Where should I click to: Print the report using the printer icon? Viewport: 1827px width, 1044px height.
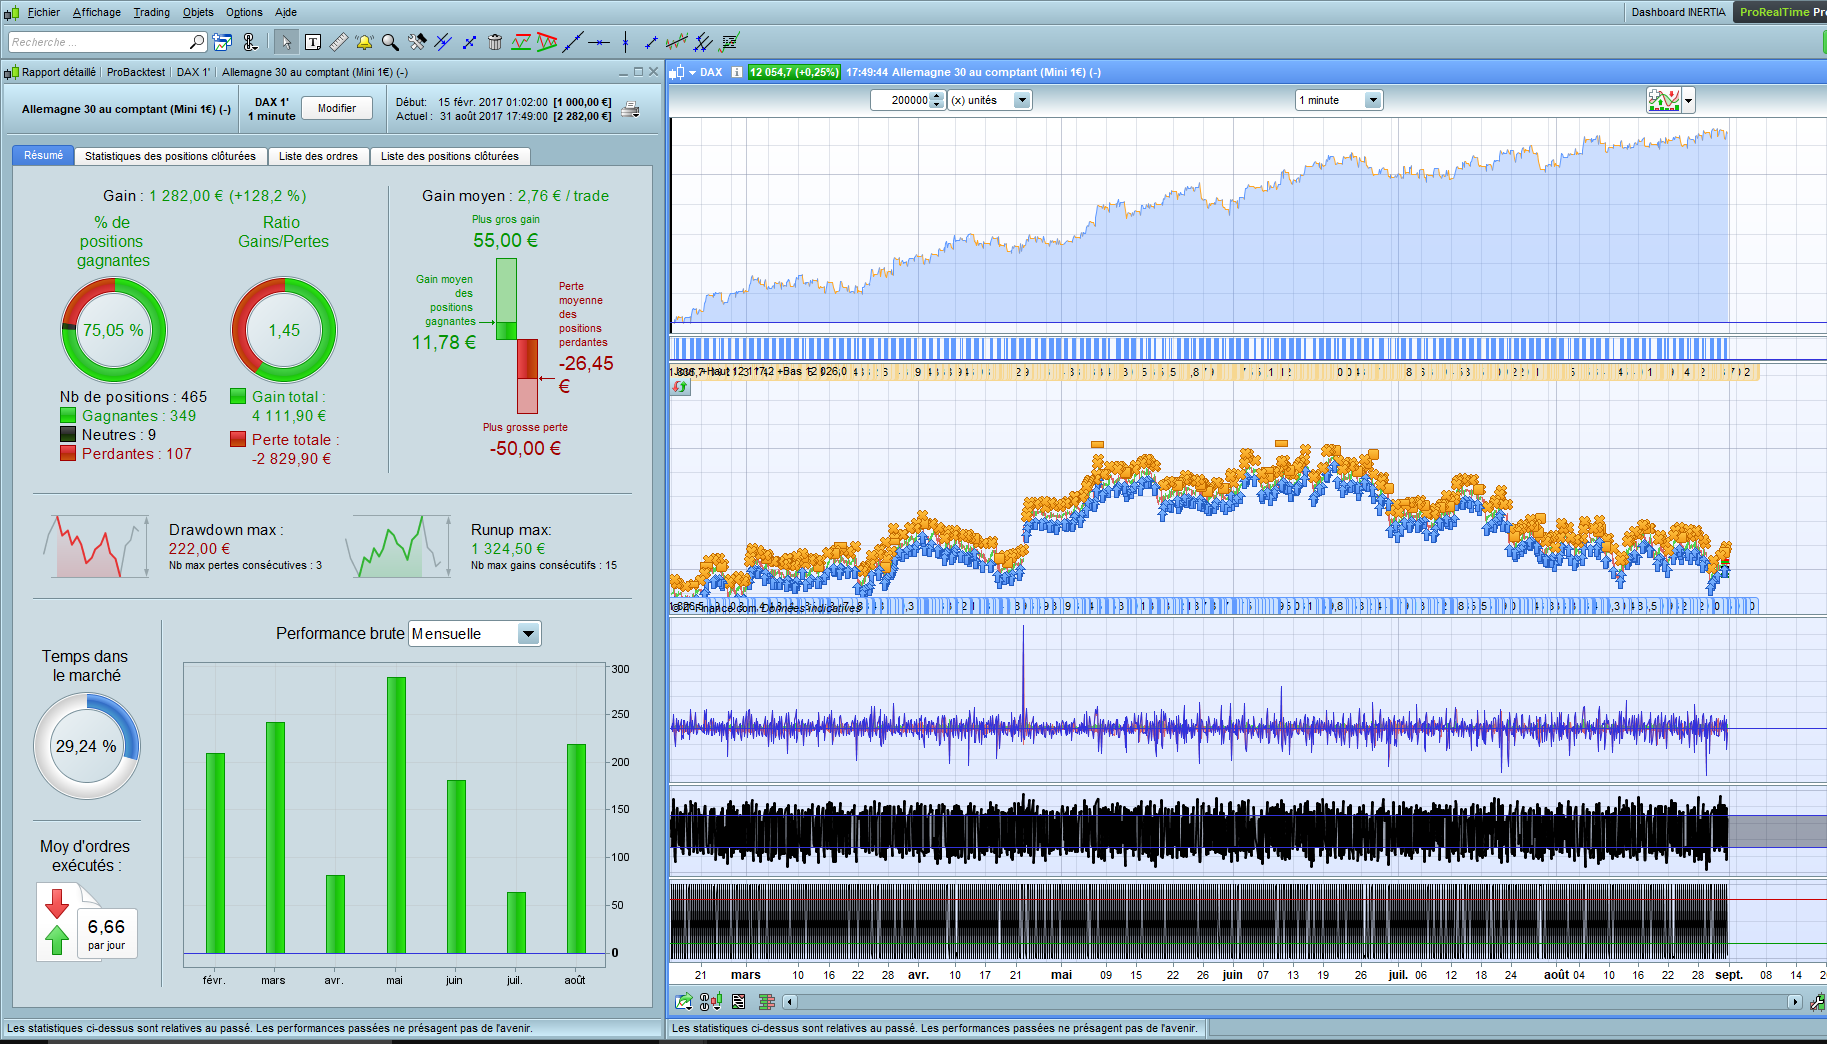[630, 109]
